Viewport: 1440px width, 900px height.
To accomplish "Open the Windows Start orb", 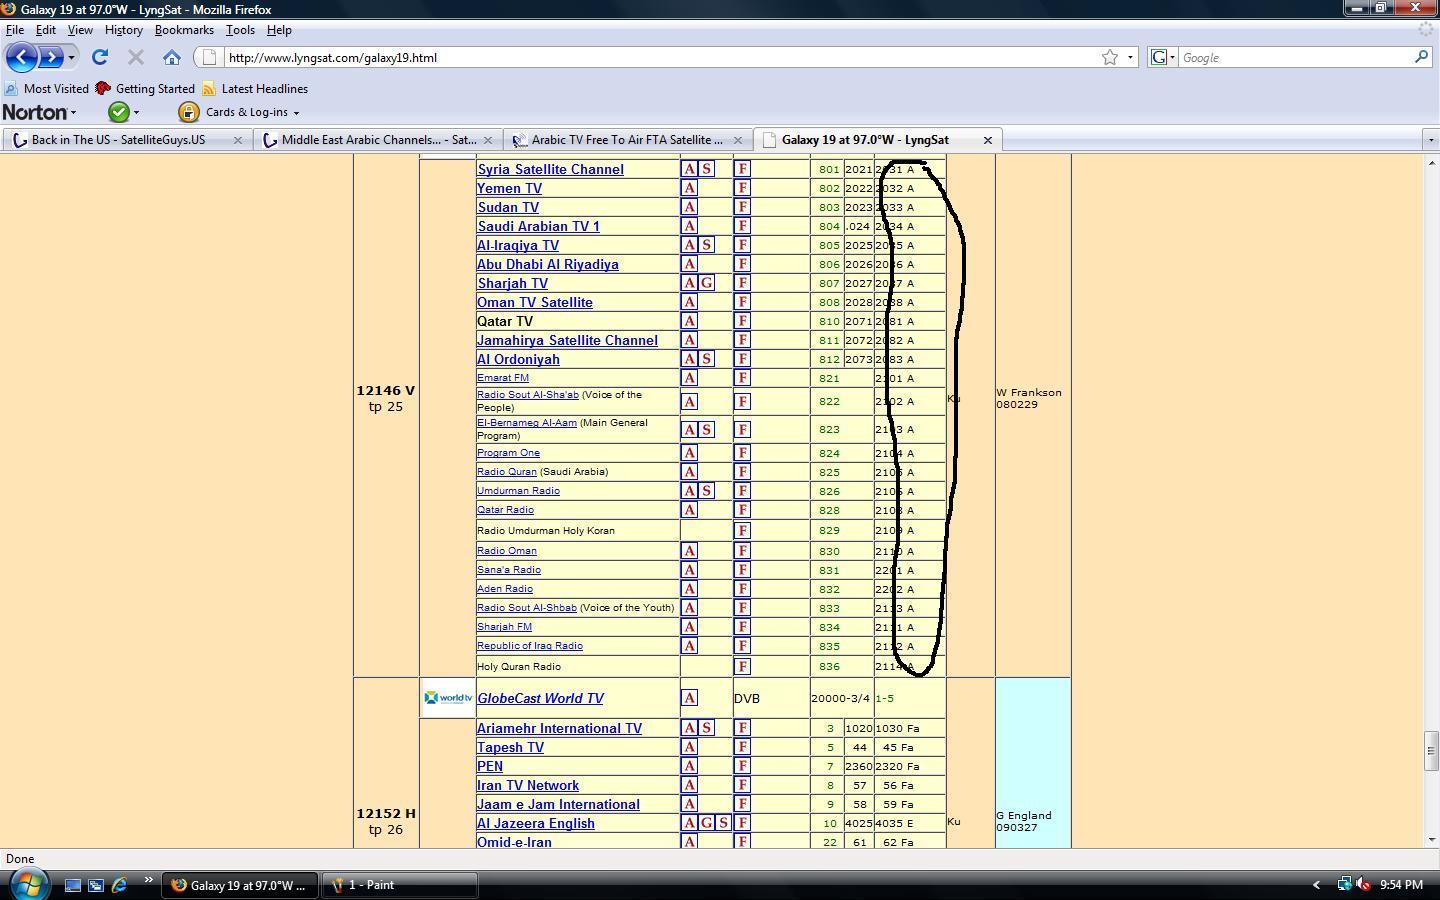I will click(27, 885).
